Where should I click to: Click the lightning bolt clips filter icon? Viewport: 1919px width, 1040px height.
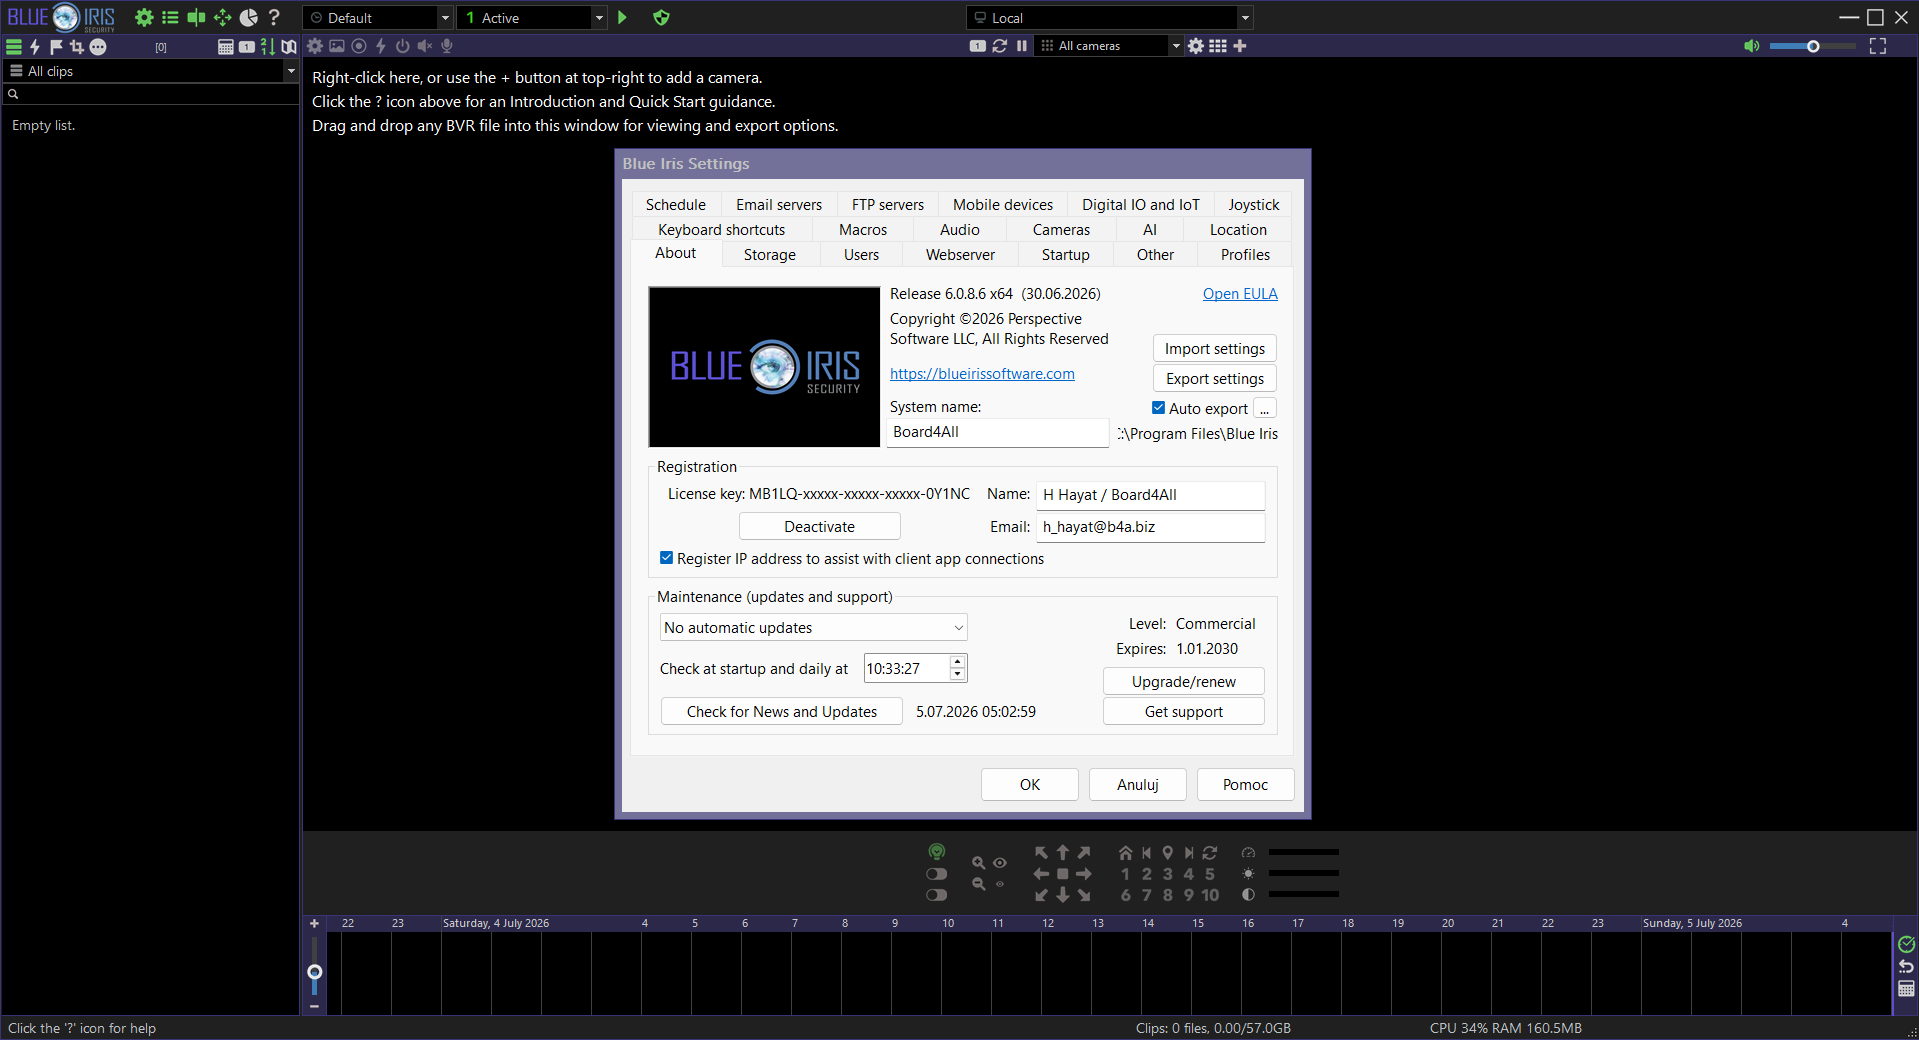pyautogui.click(x=35, y=46)
